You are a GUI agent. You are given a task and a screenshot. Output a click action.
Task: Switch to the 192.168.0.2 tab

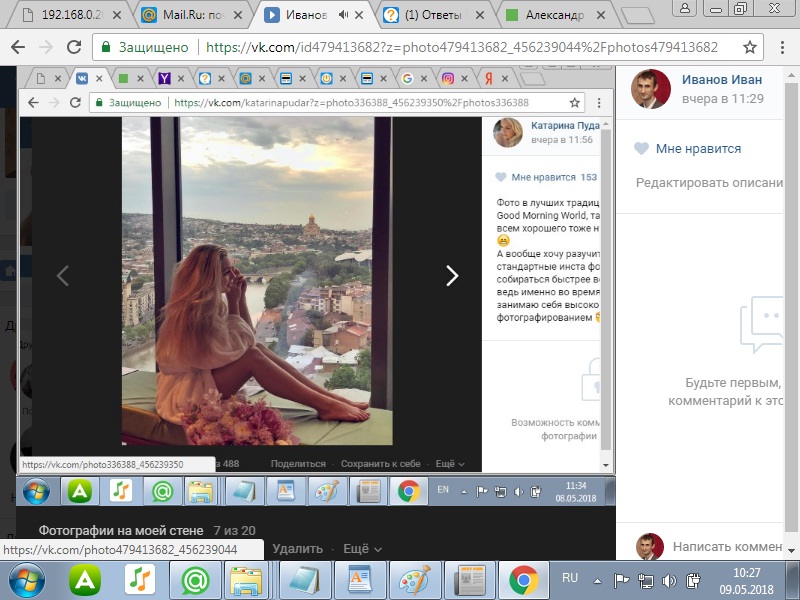coord(70,15)
